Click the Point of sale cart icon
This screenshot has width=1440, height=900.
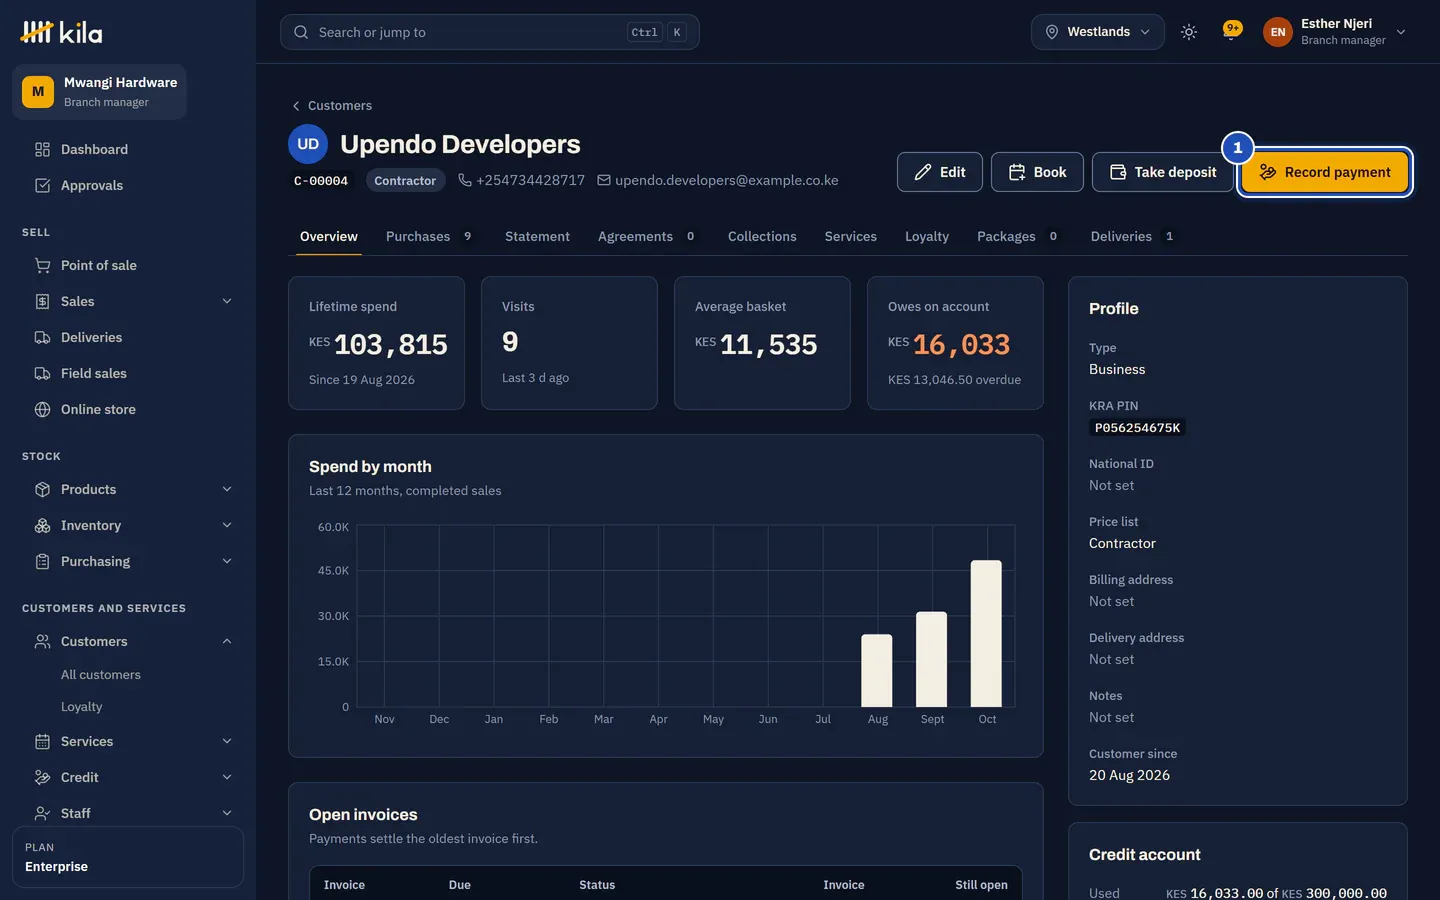pyautogui.click(x=42, y=265)
